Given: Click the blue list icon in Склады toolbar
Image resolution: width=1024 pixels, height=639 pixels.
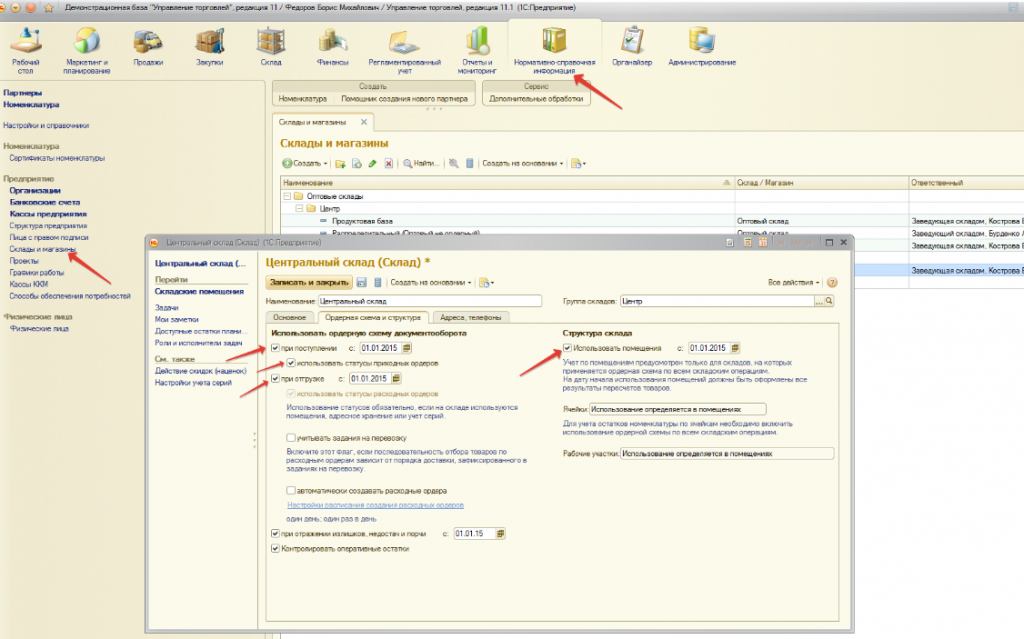Looking at the screenshot, I should click(x=469, y=163).
